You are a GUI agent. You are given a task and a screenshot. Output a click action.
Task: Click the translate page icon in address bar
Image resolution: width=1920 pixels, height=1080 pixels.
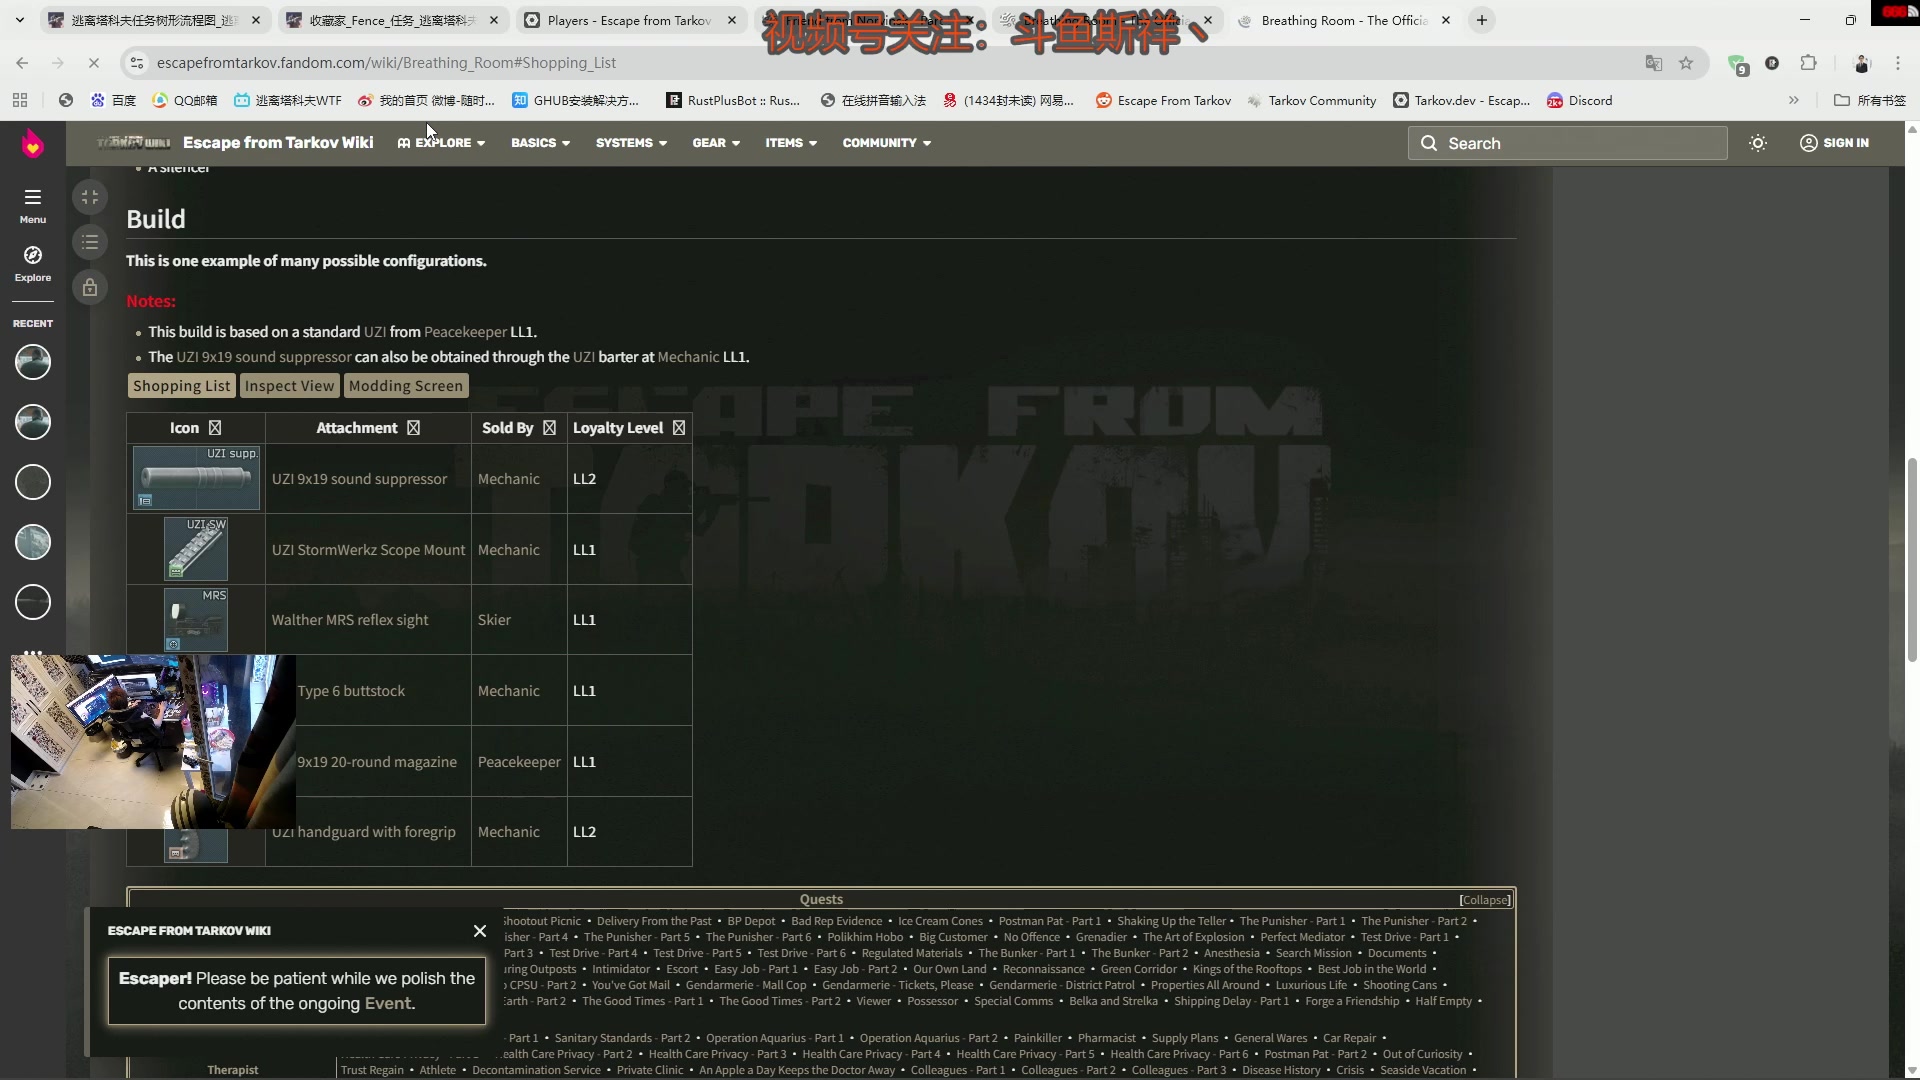point(1654,63)
